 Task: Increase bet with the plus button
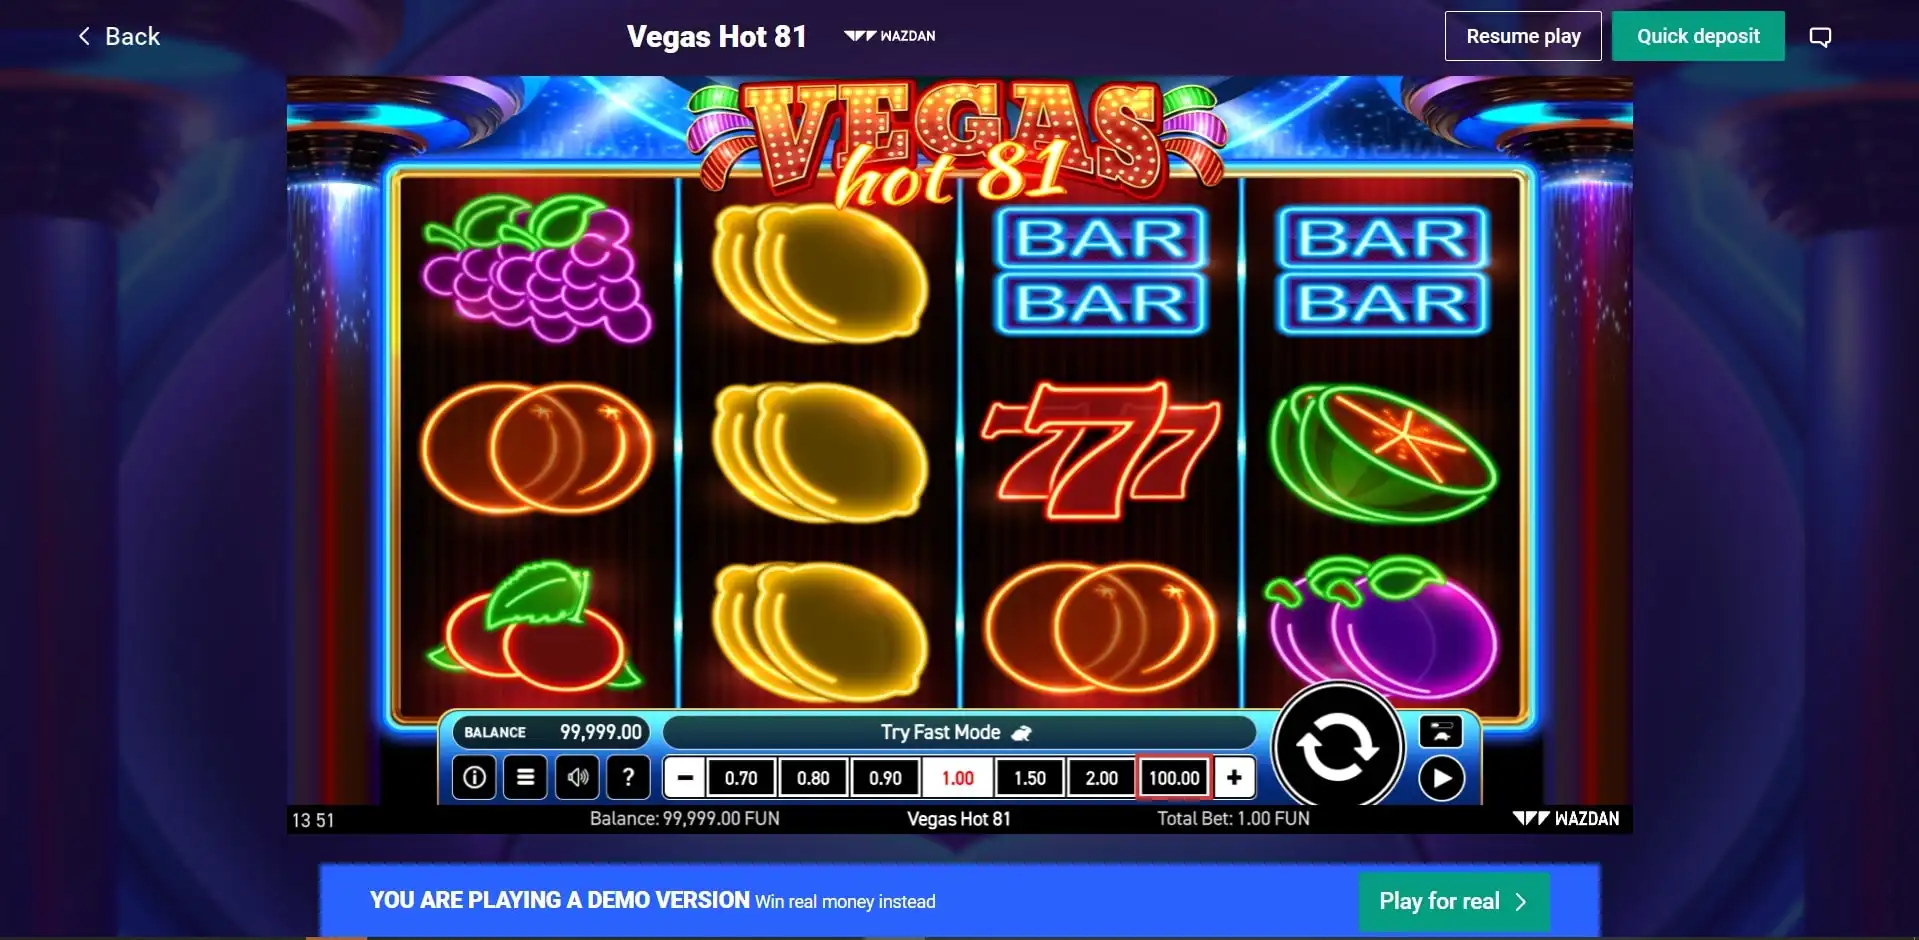point(1234,777)
